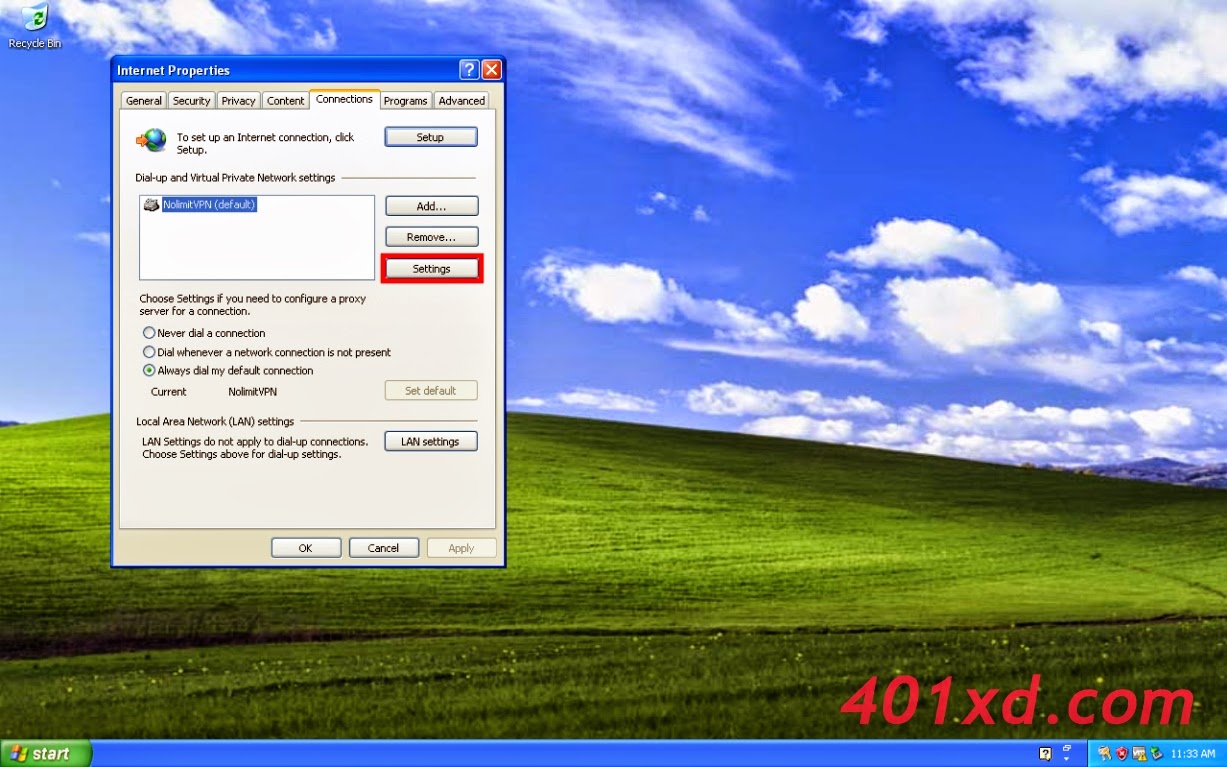Switch to the Security tab
This screenshot has width=1227, height=767.
coord(191,101)
